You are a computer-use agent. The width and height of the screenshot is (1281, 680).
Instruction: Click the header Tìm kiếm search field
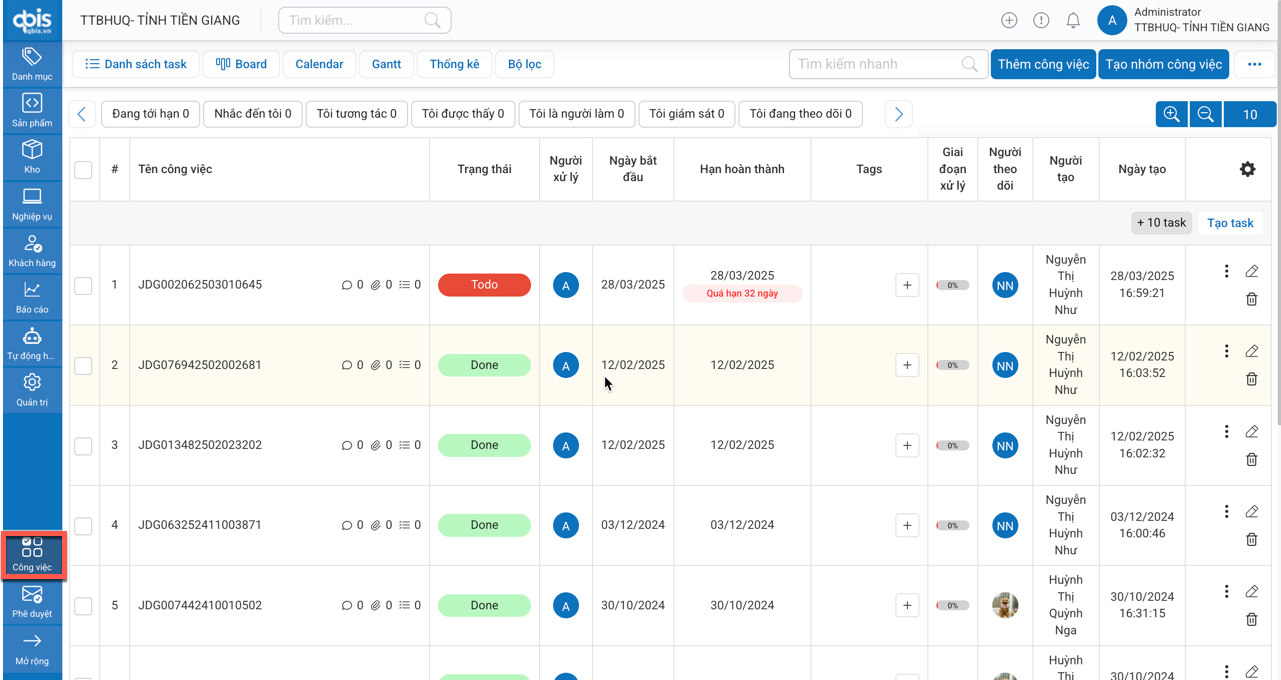(364, 20)
